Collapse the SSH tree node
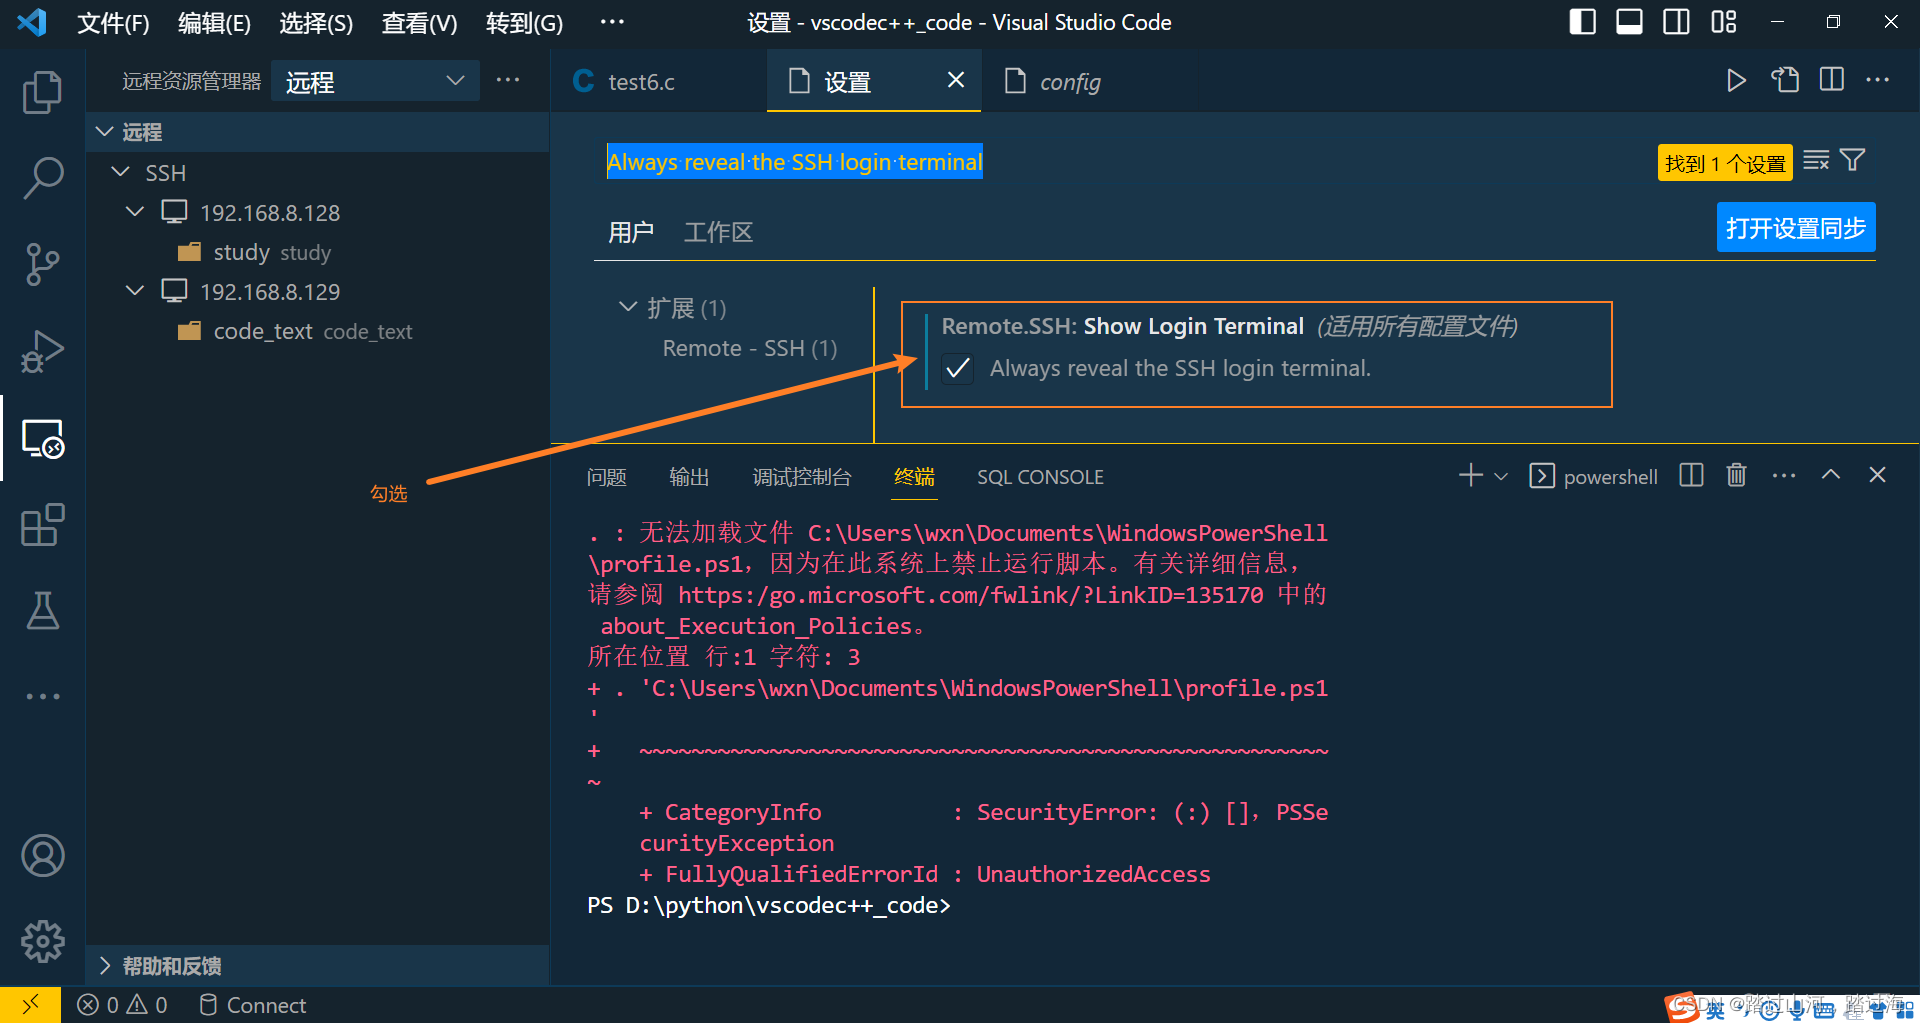1920x1023 pixels. 121,172
